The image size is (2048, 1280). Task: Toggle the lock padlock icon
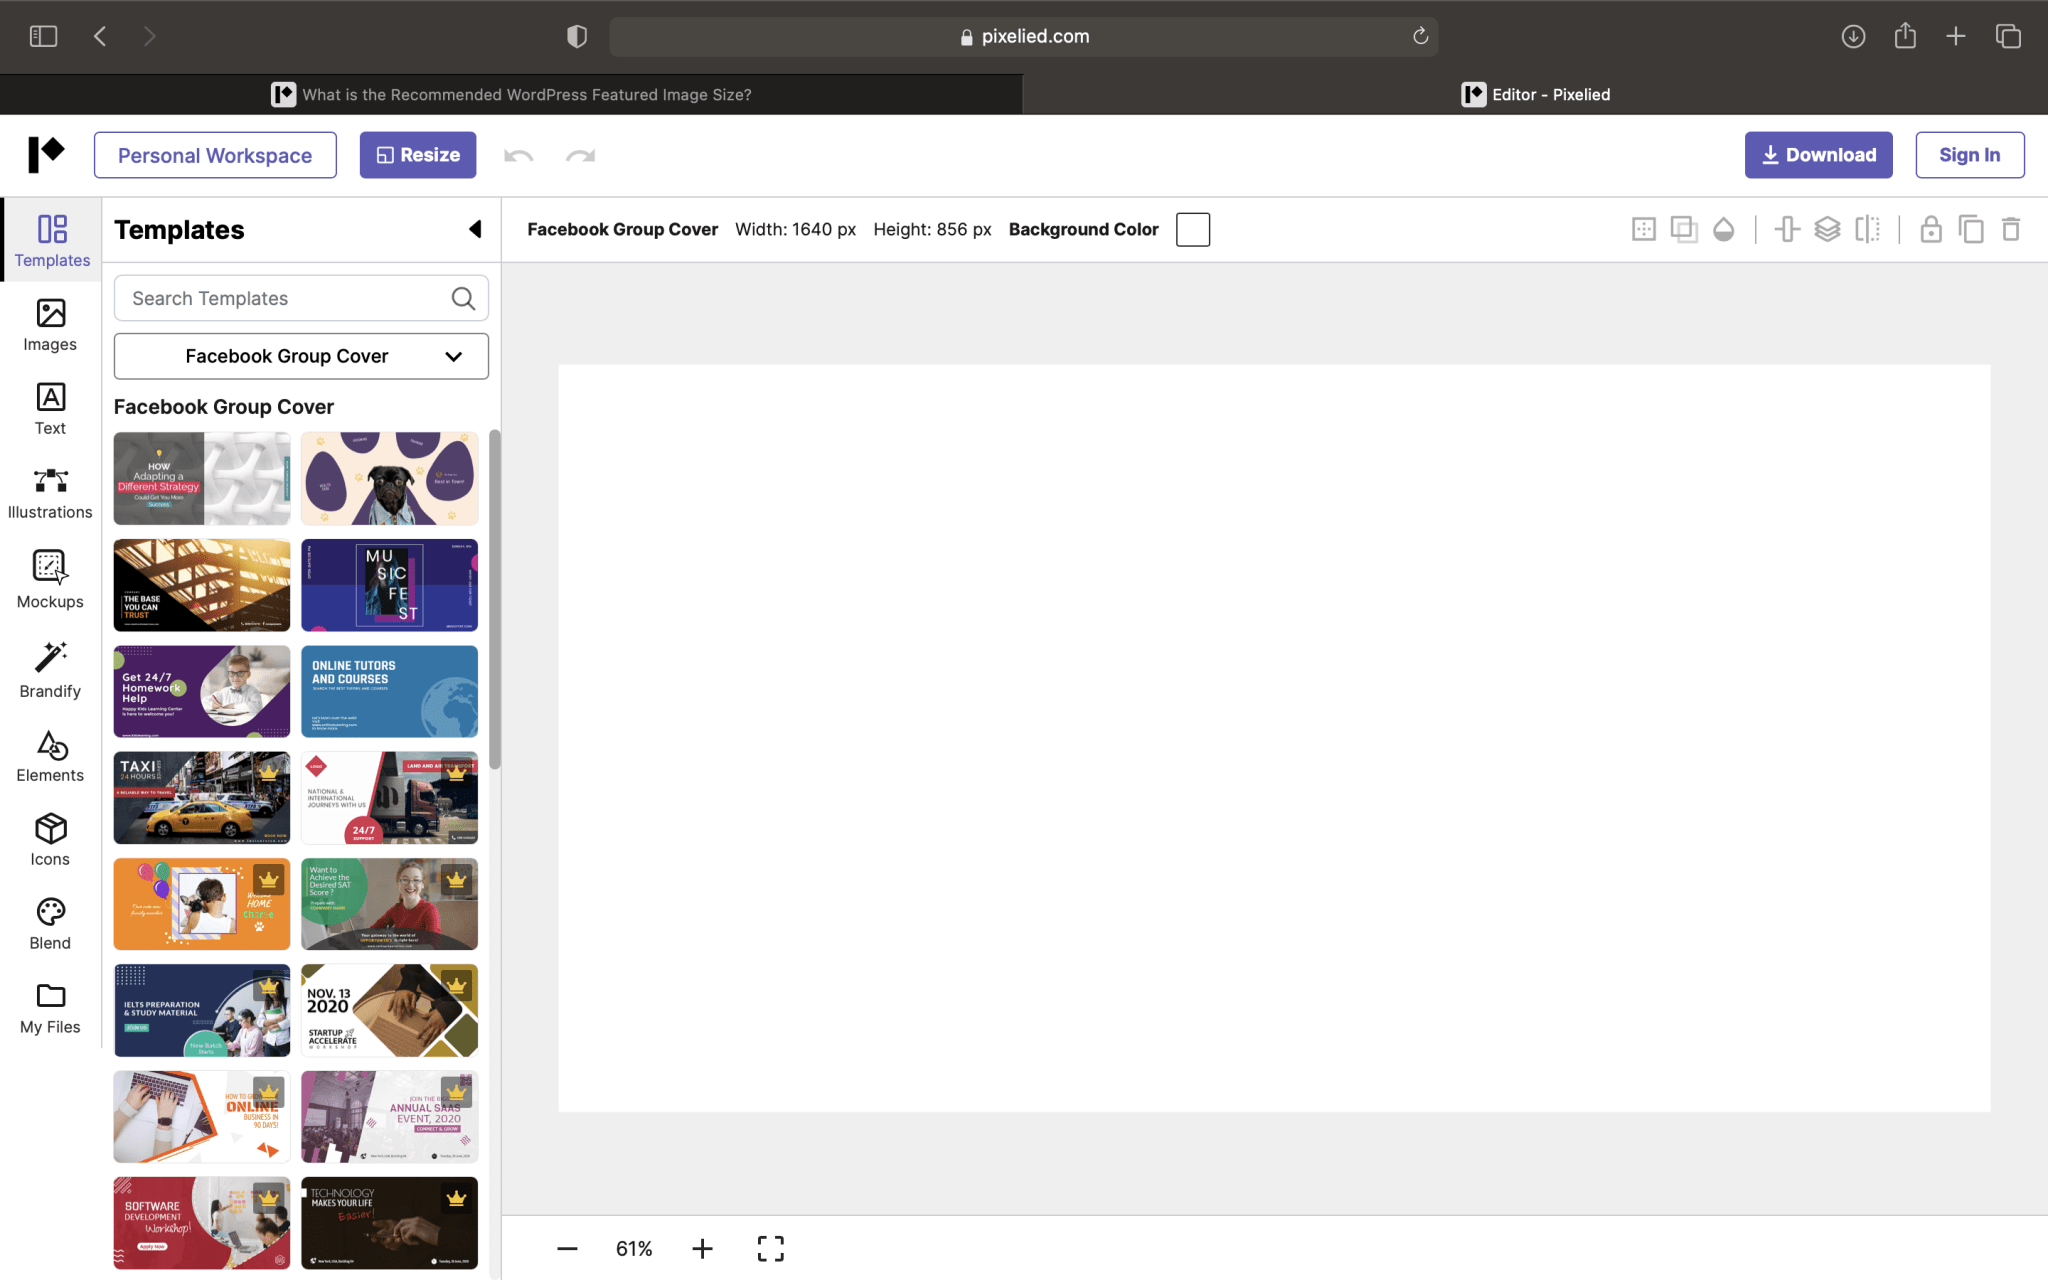1931,230
